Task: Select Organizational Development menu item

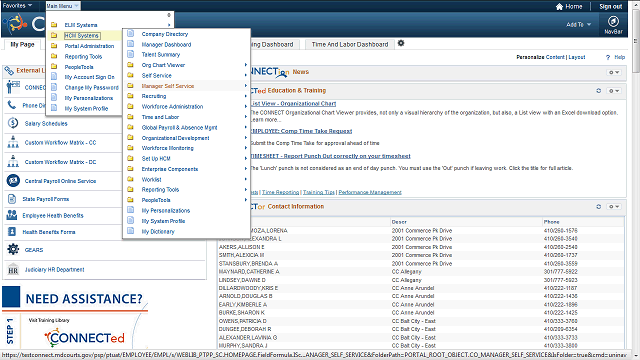Action: (x=175, y=138)
